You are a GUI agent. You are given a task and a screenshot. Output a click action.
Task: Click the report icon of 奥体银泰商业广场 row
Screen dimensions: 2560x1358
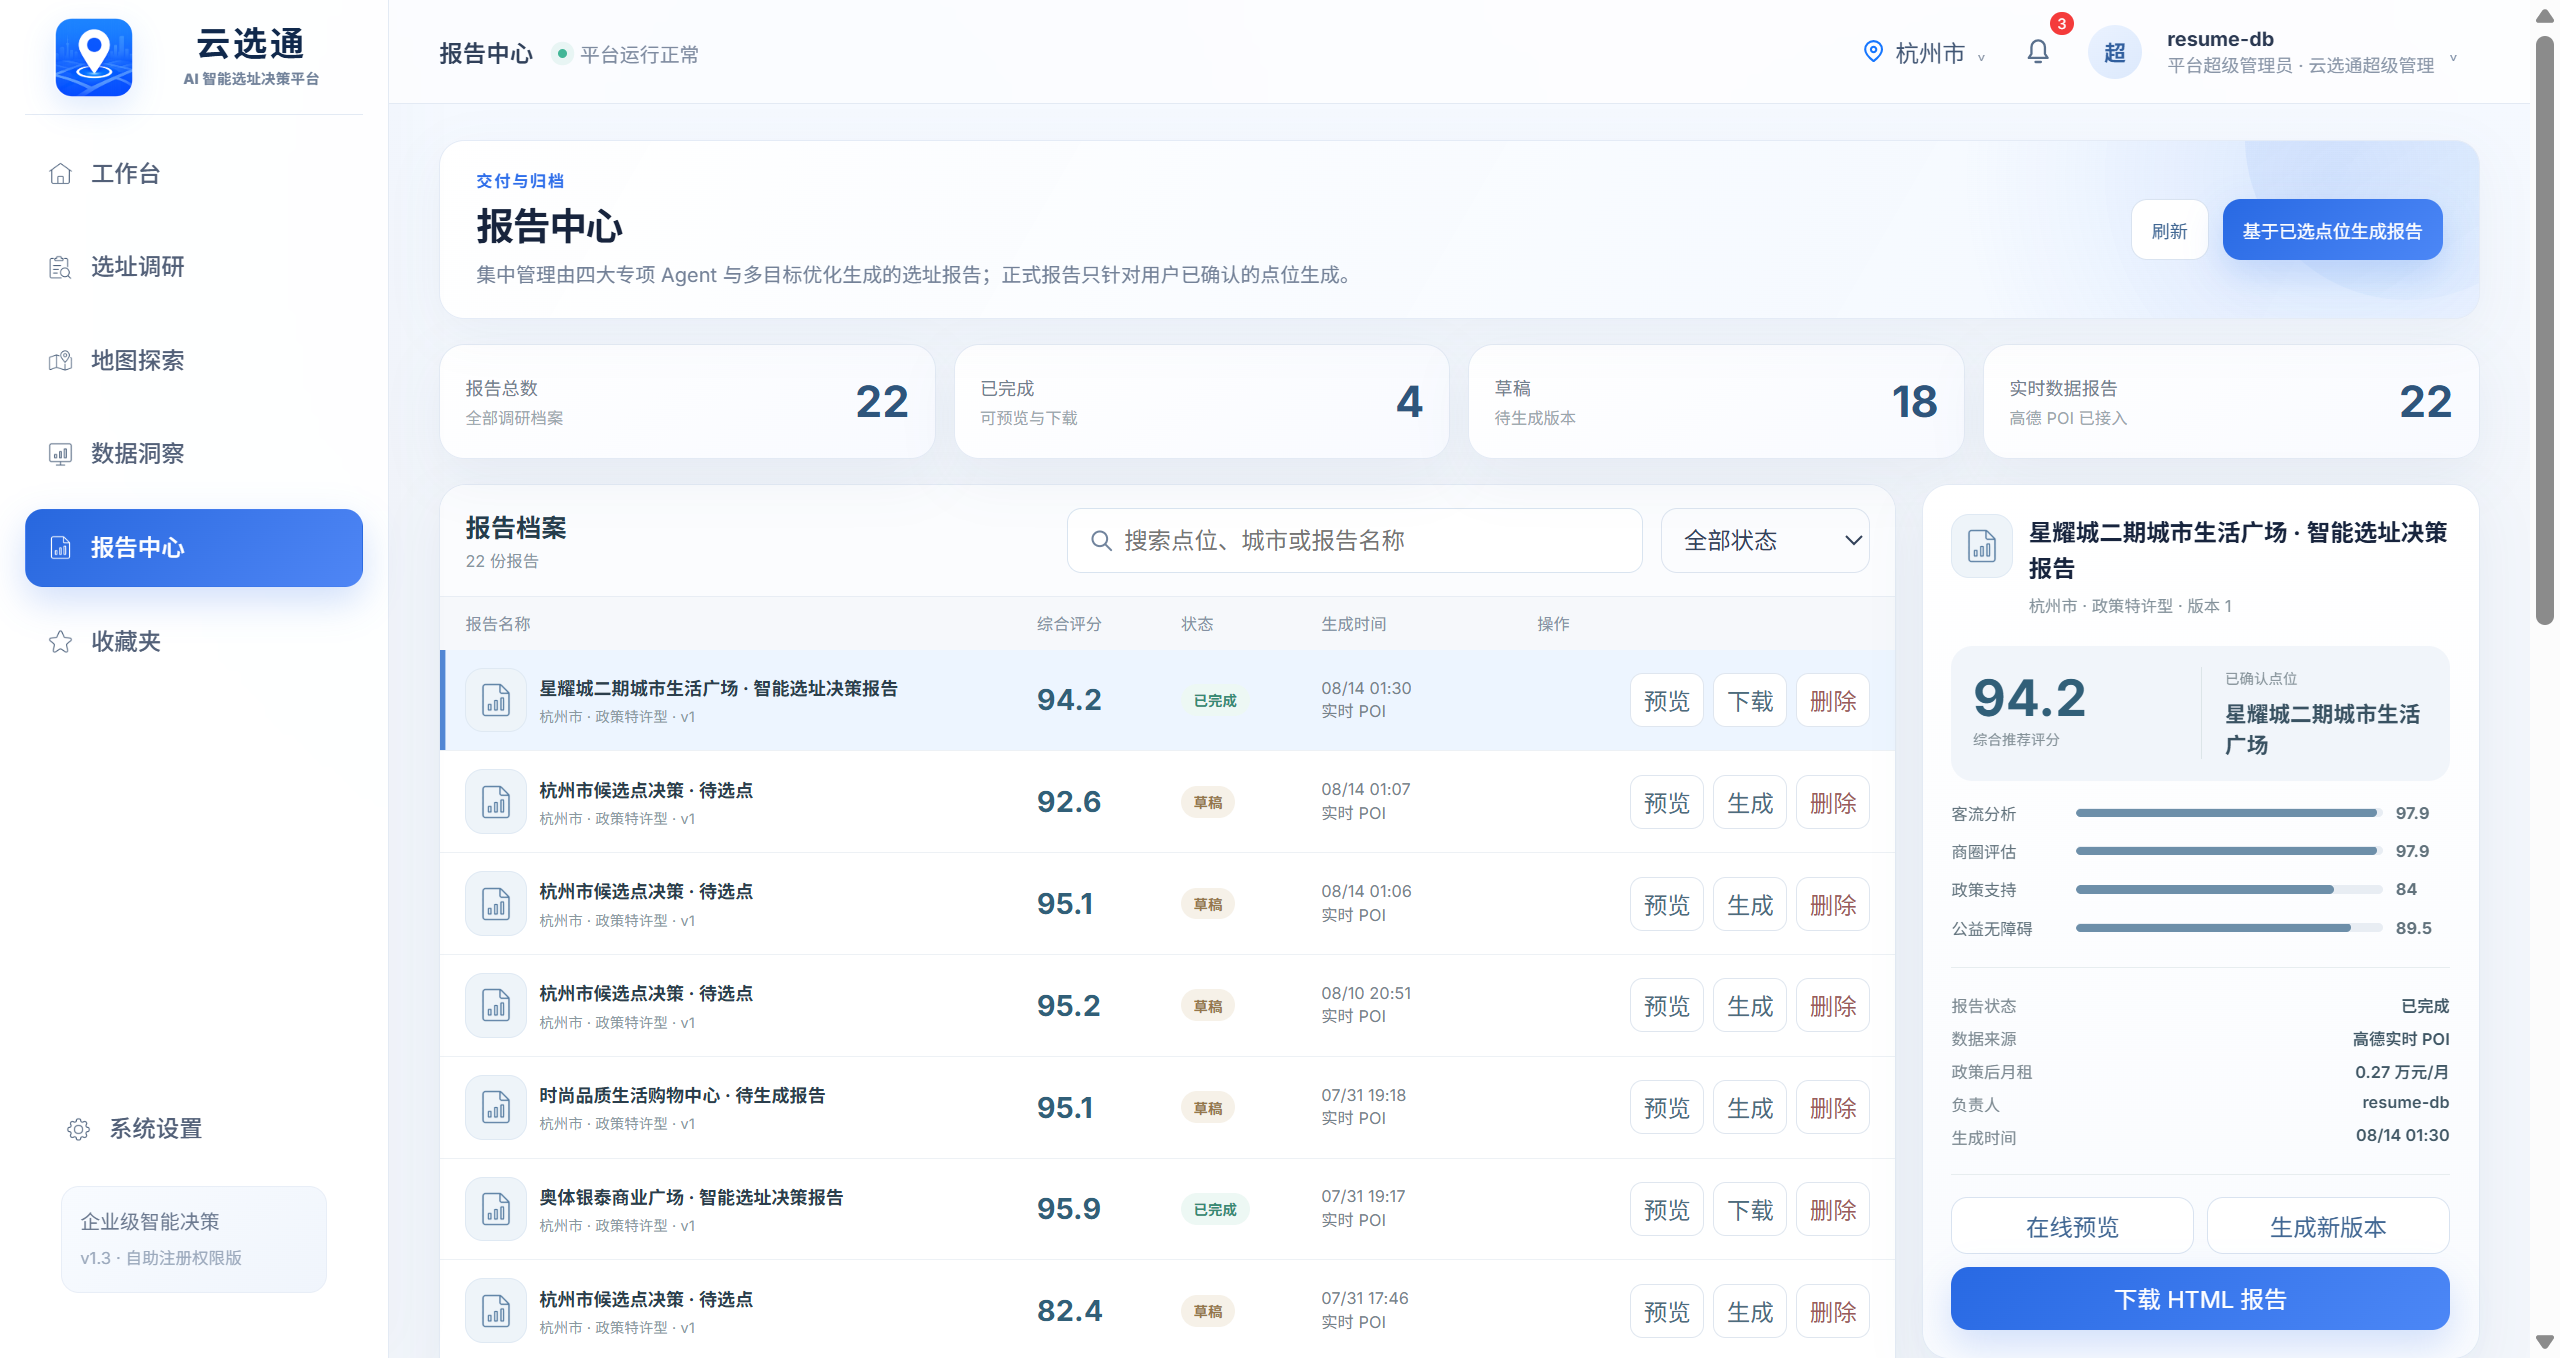coord(496,1209)
